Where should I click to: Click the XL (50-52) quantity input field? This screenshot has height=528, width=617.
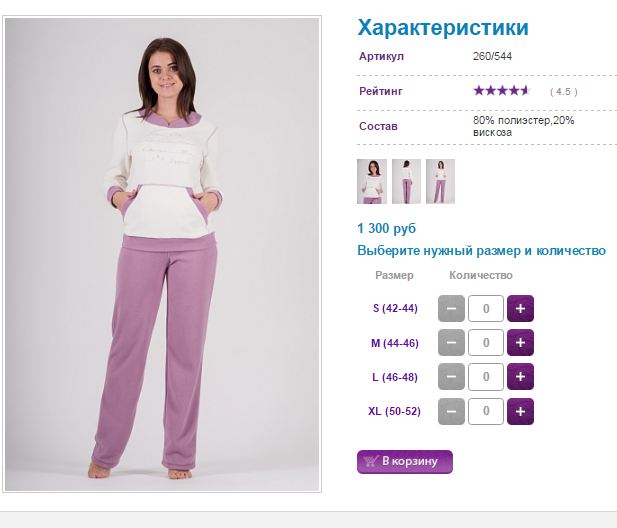click(x=486, y=412)
